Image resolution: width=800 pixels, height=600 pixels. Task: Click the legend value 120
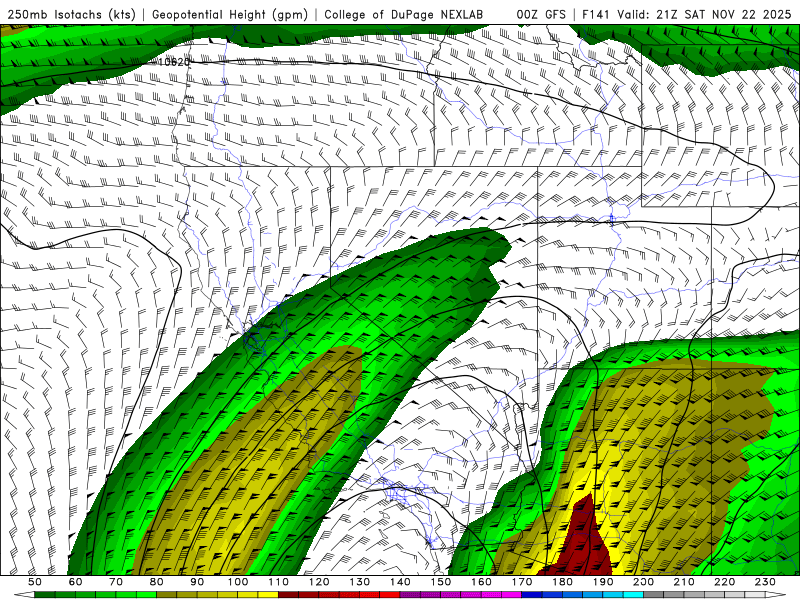click(x=319, y=582)
